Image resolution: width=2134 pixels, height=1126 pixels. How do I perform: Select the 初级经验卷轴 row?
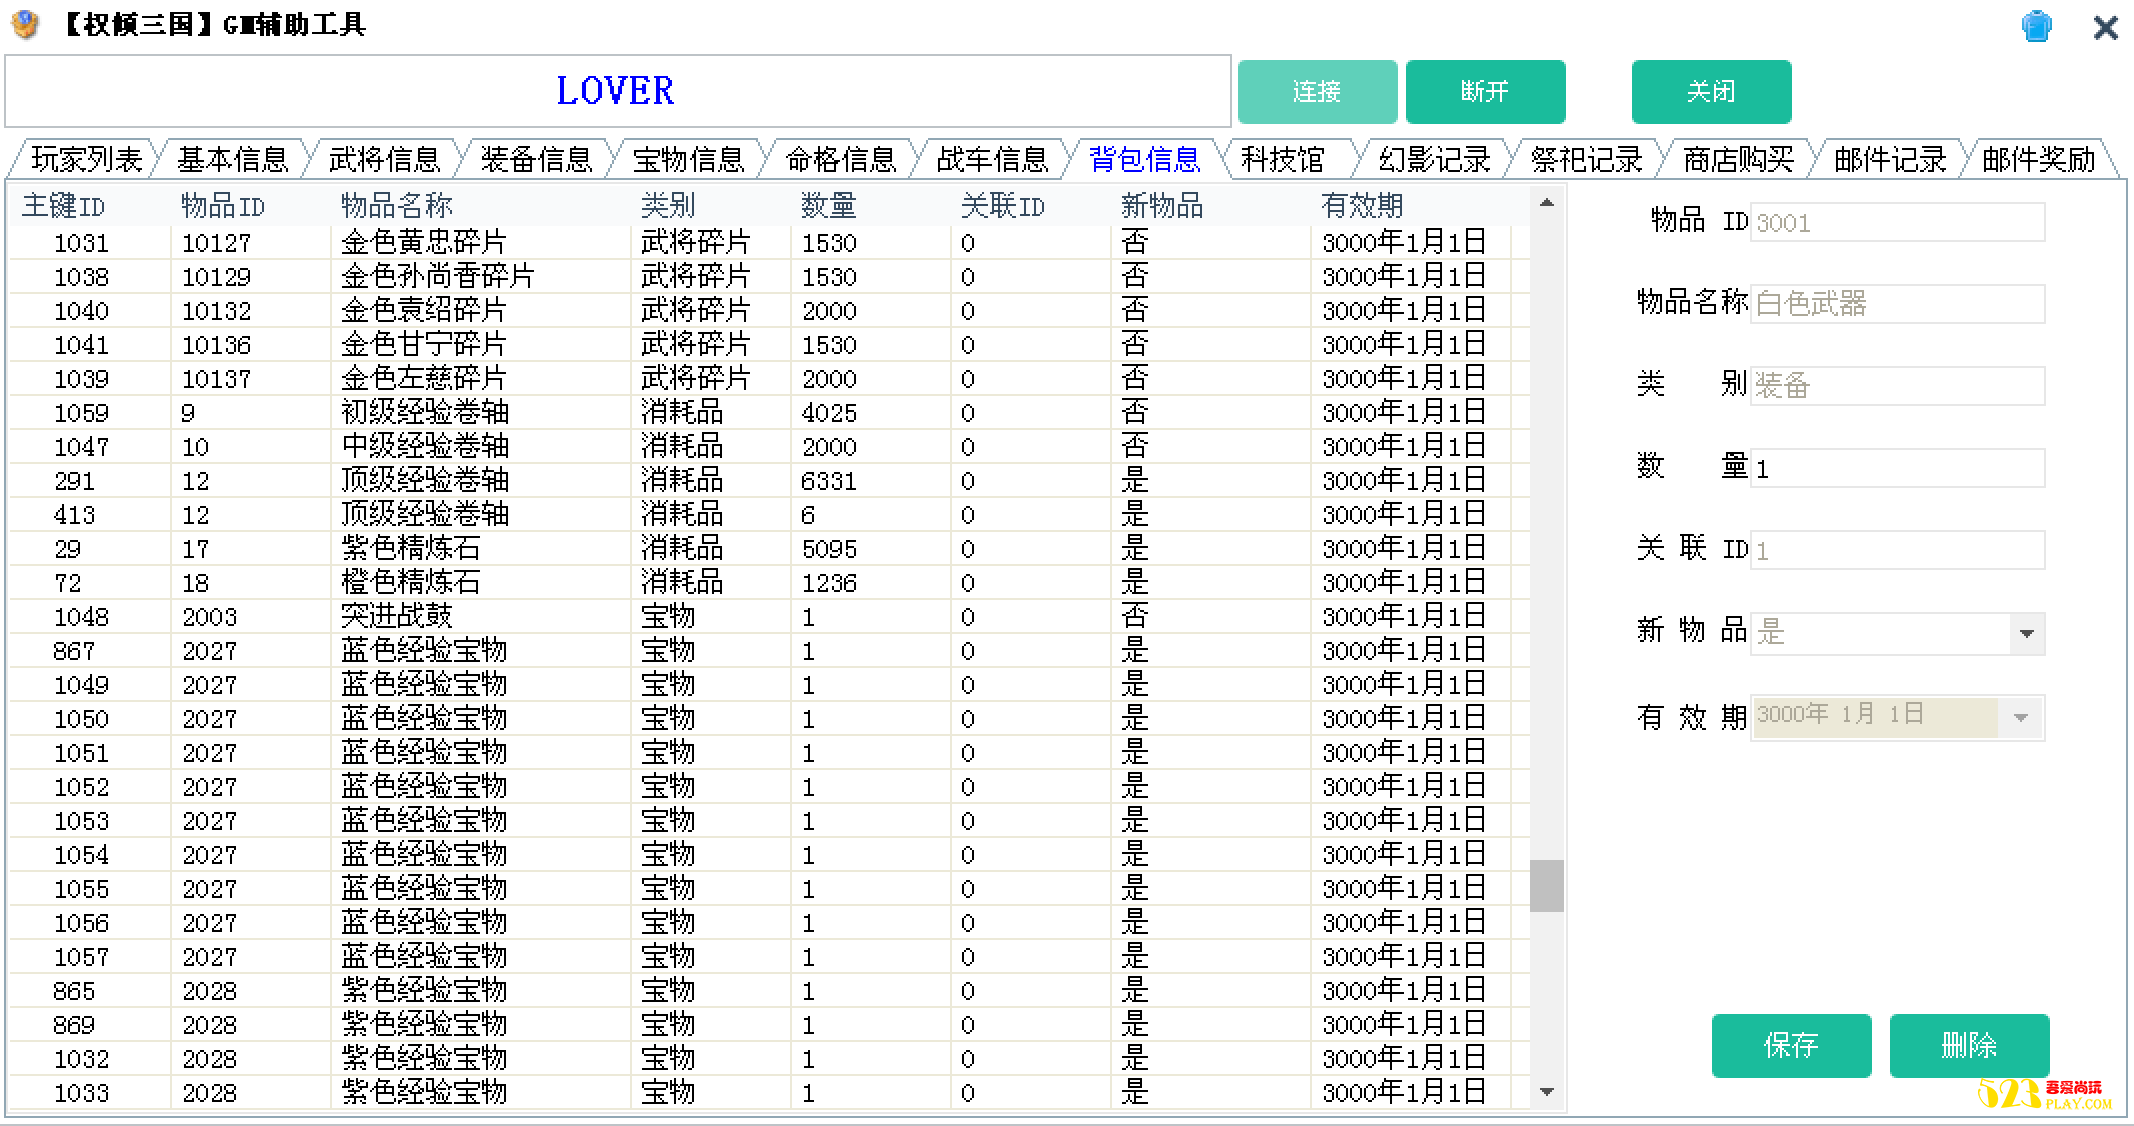click(770, 413)
